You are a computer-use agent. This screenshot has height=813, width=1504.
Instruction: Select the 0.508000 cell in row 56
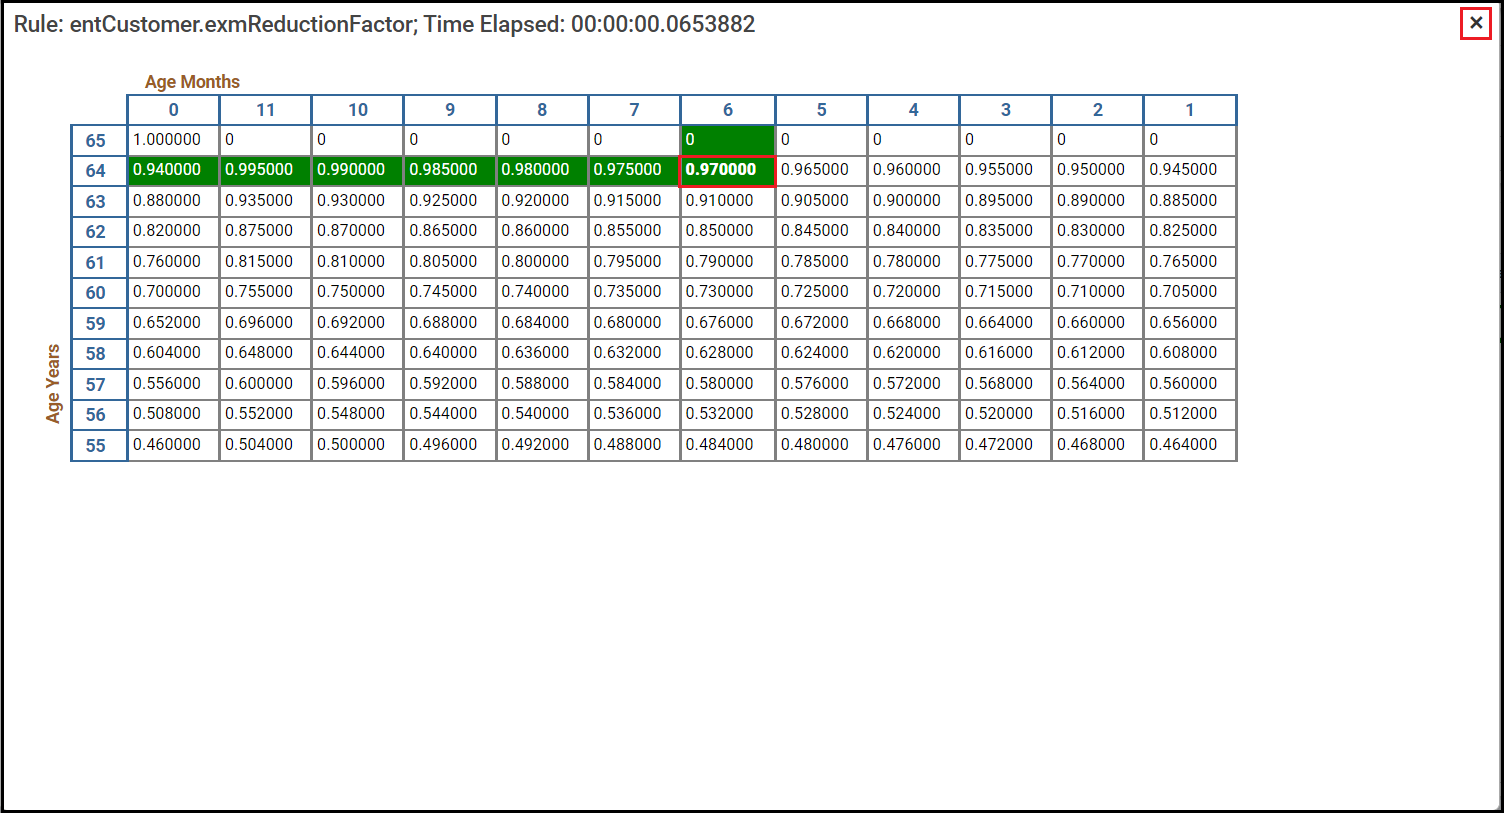point(173,414)
